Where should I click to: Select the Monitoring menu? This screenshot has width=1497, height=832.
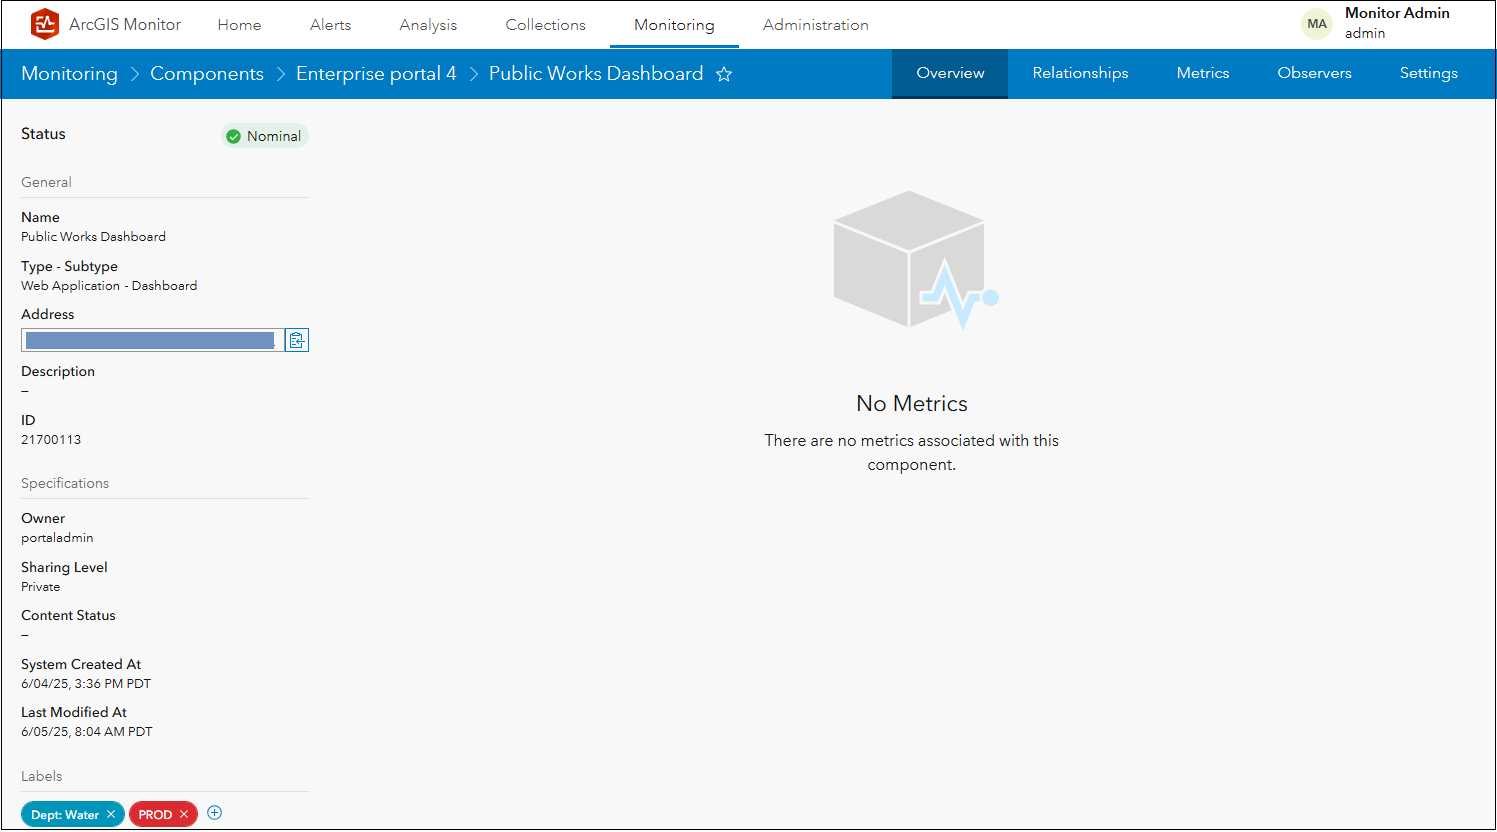pos(674,25)
